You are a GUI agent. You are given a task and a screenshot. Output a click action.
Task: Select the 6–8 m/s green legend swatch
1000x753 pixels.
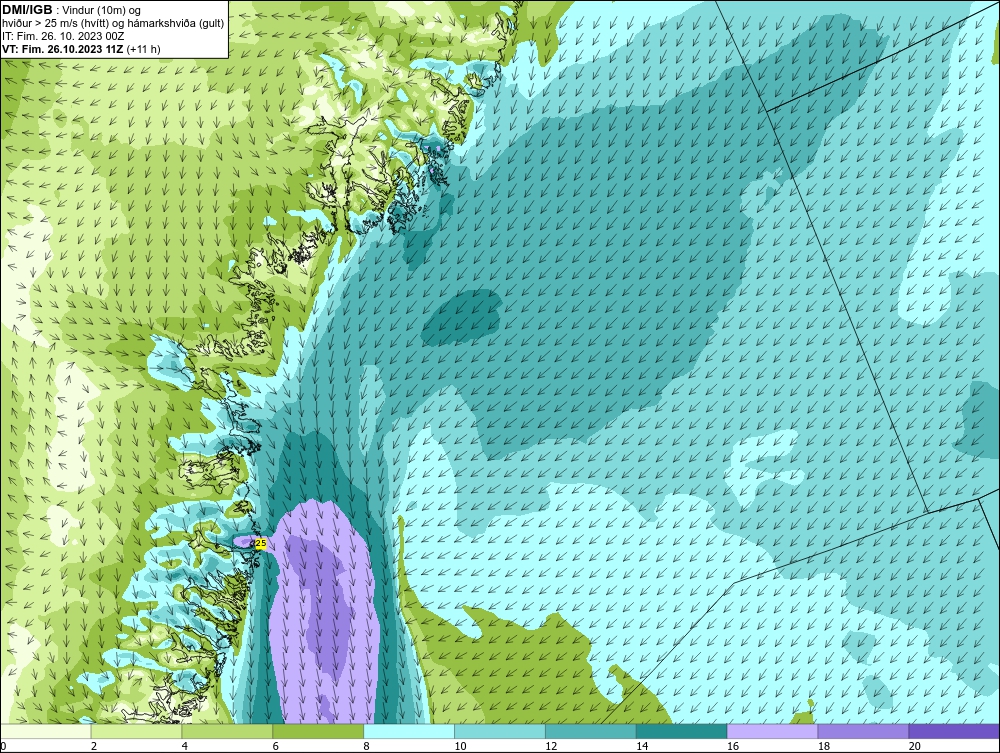coord(318,731)
